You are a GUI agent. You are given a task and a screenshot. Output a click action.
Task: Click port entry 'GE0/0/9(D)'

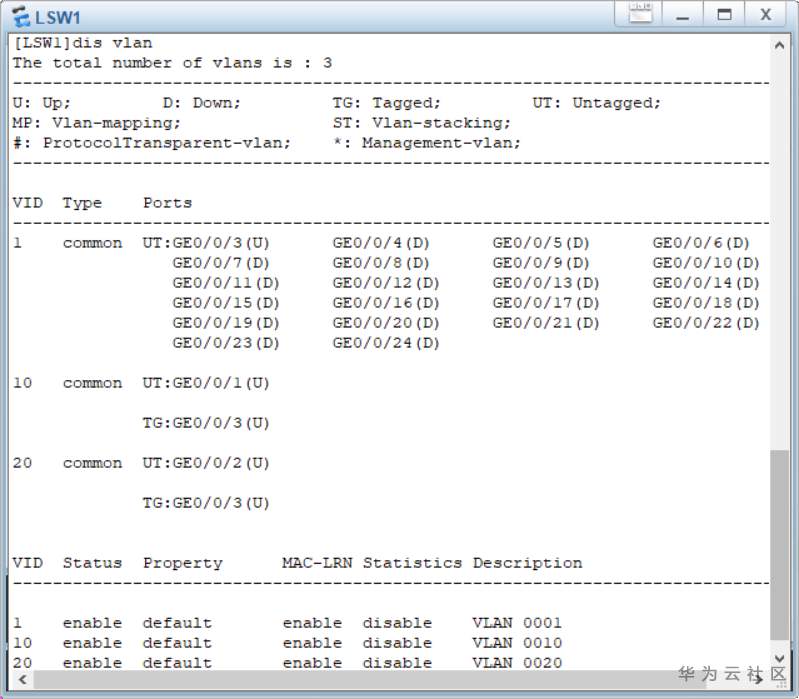click(541, 263)
